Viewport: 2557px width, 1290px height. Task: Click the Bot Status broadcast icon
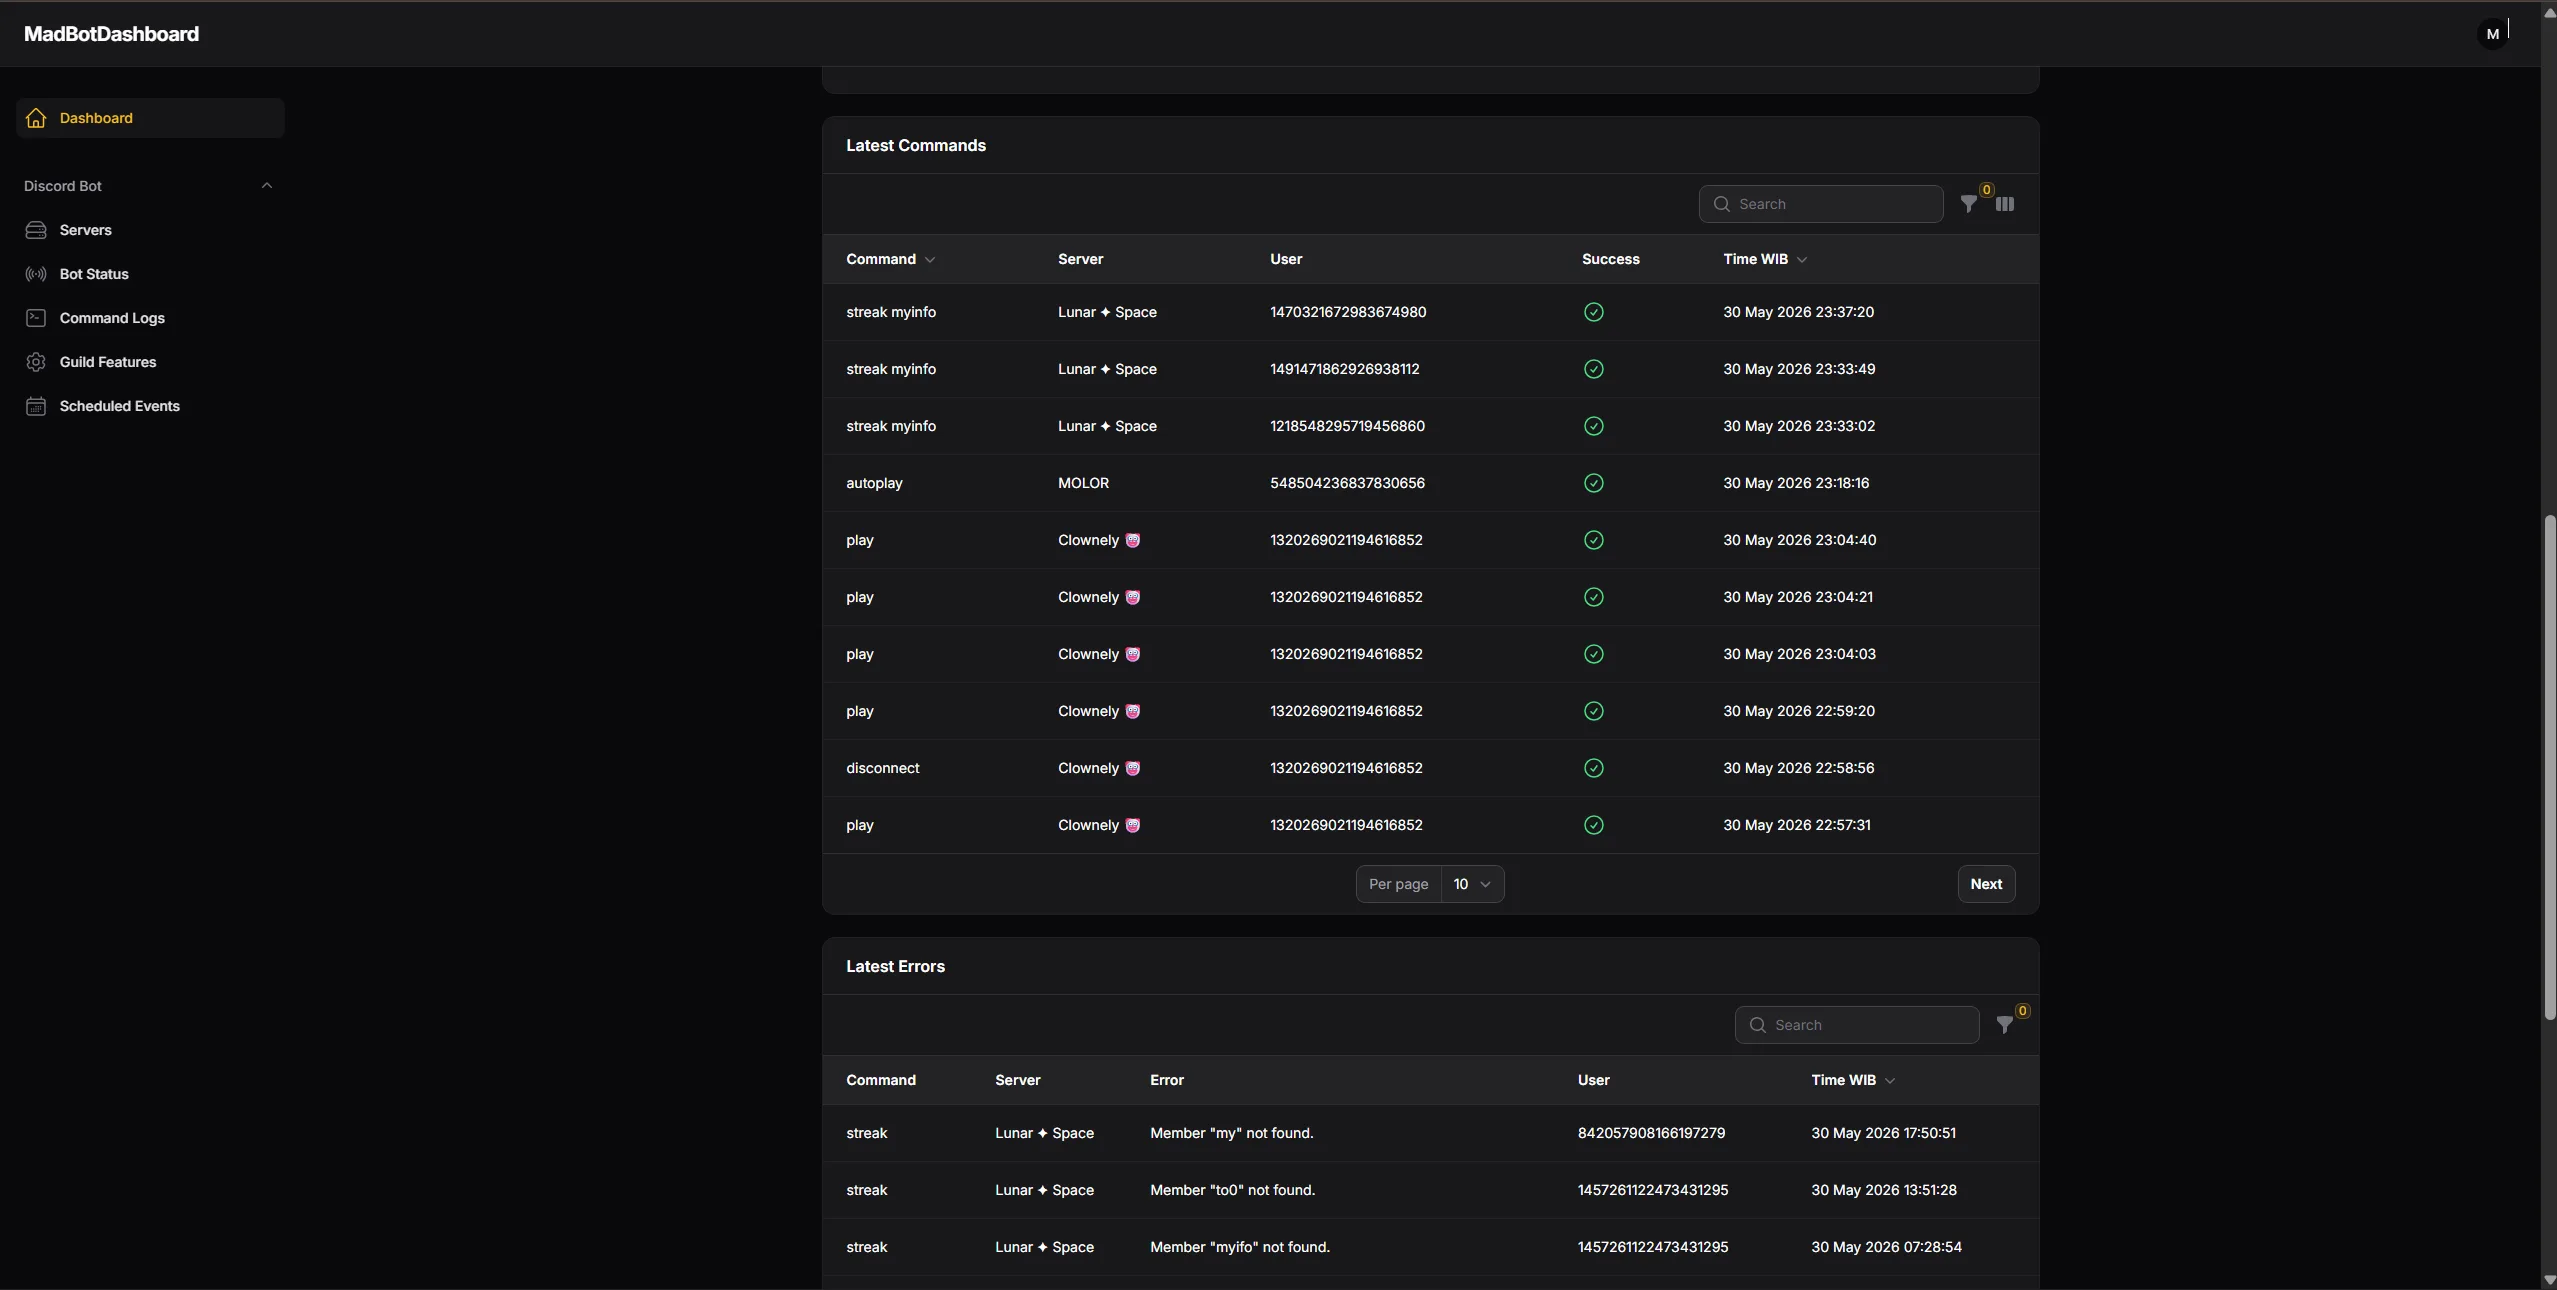tap(36, 274)
